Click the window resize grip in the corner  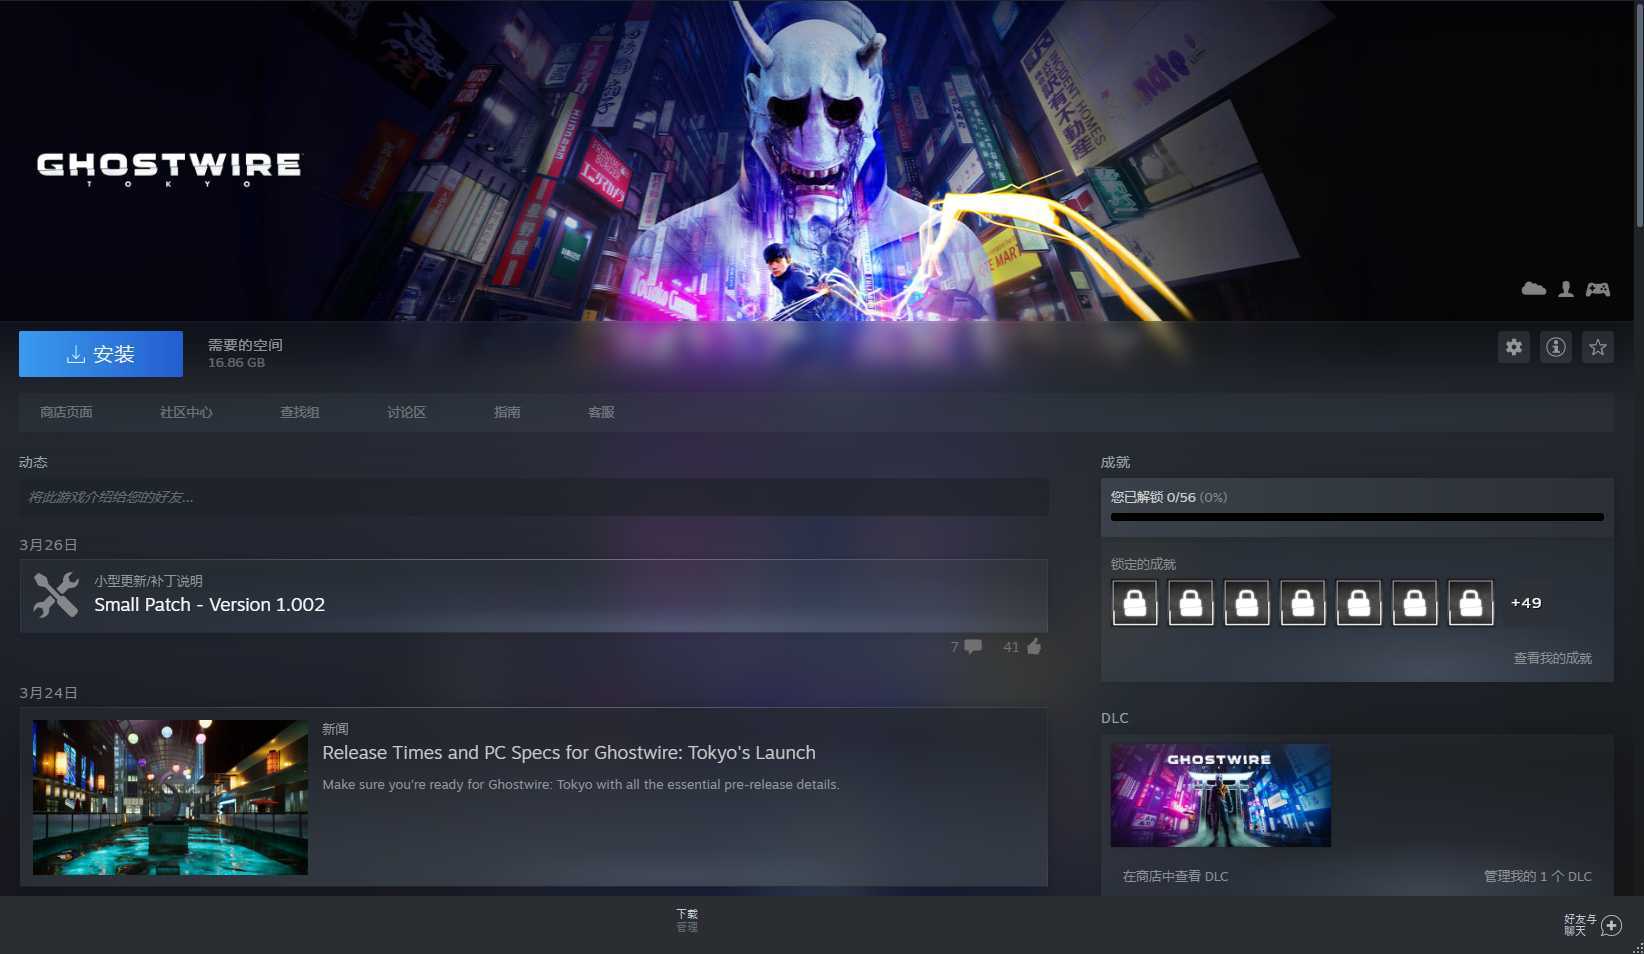[x=1637, y=947]
